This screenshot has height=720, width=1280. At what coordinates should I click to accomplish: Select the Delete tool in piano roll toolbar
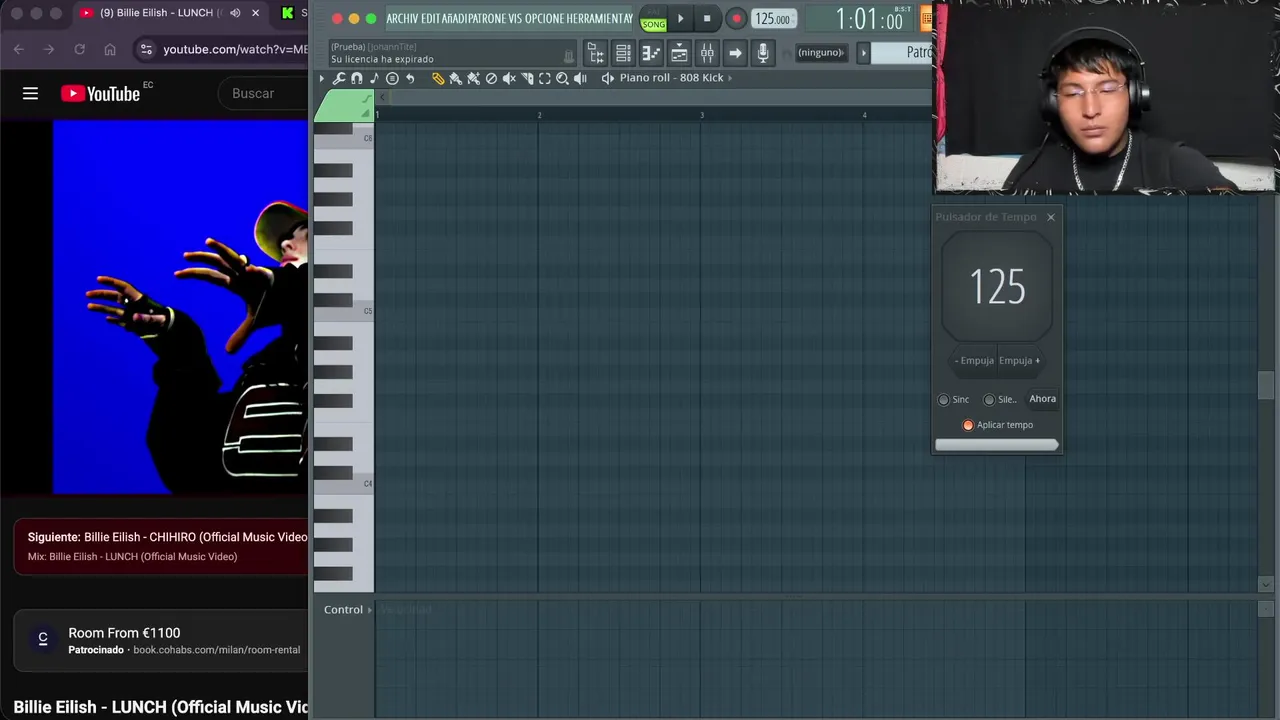coord(491,78)
